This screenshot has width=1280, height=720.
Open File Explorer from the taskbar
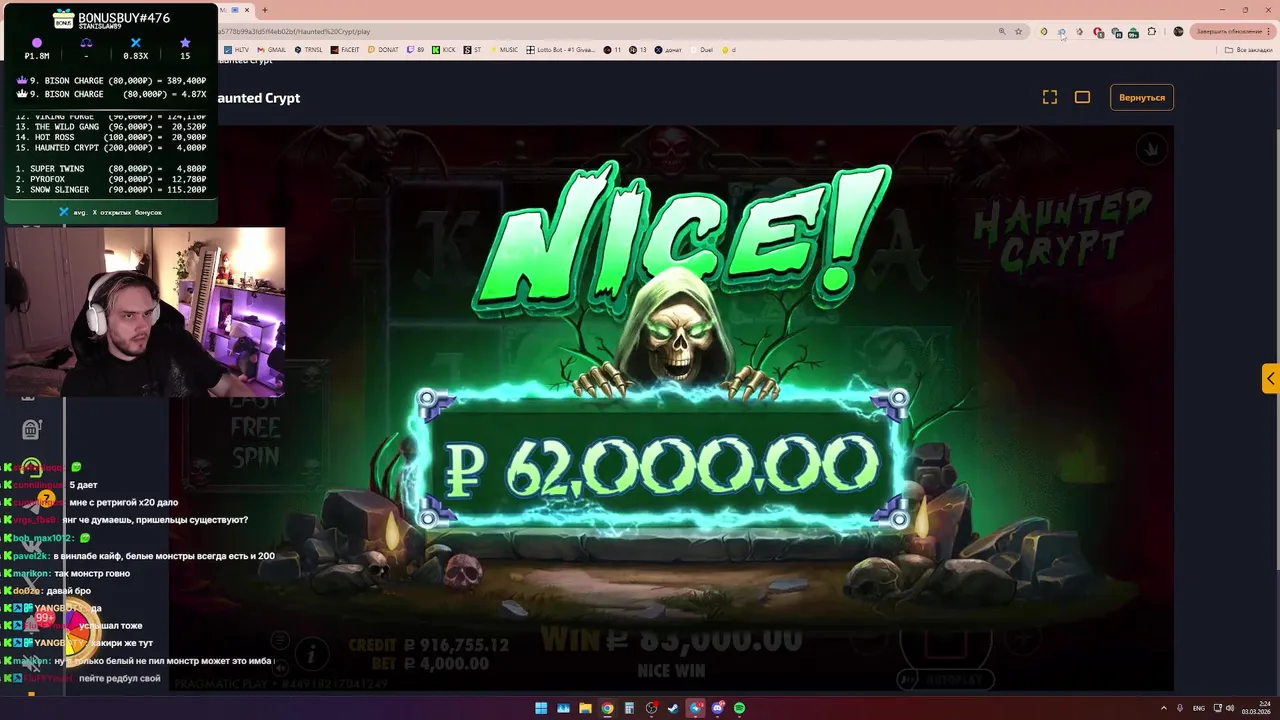[x=585, y=708]
